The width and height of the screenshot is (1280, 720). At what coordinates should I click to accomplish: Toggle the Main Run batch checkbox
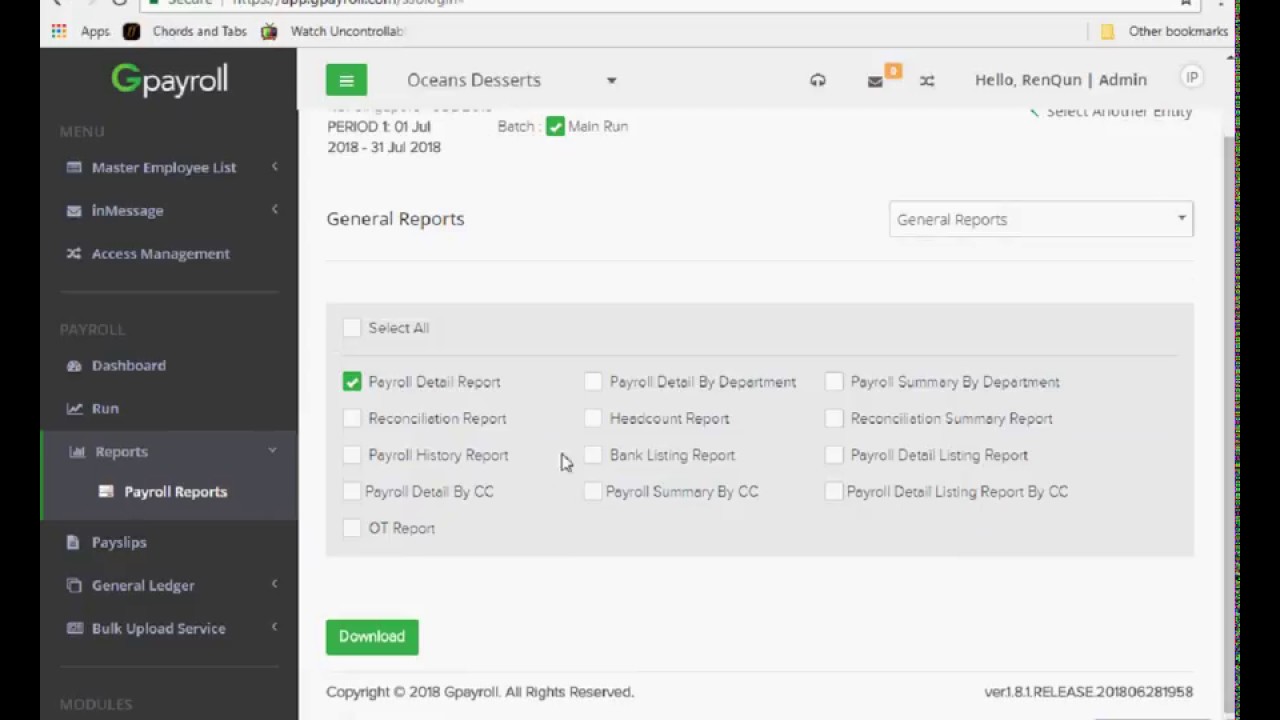[555, 127]
